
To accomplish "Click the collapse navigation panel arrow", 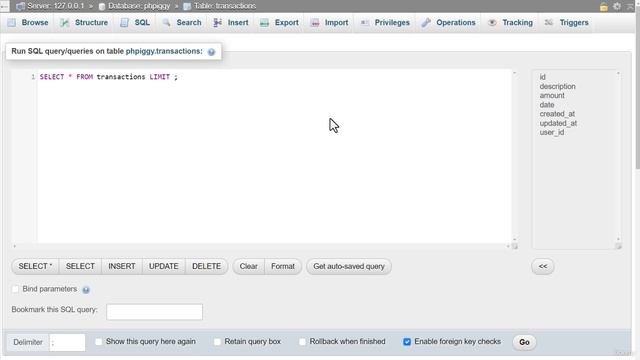I will (x=3, y=6).
